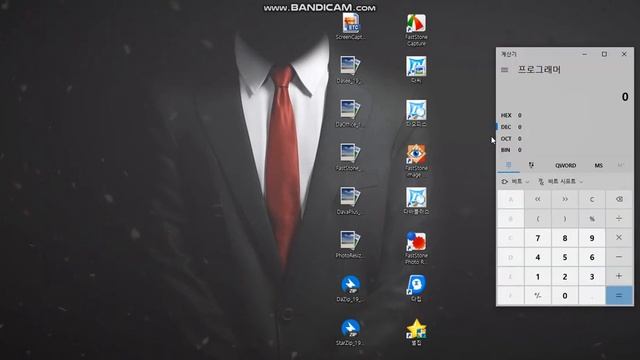Viewport: 640px width, 360px height.
Task: Click the open parenthesis key
Action: 538,219
